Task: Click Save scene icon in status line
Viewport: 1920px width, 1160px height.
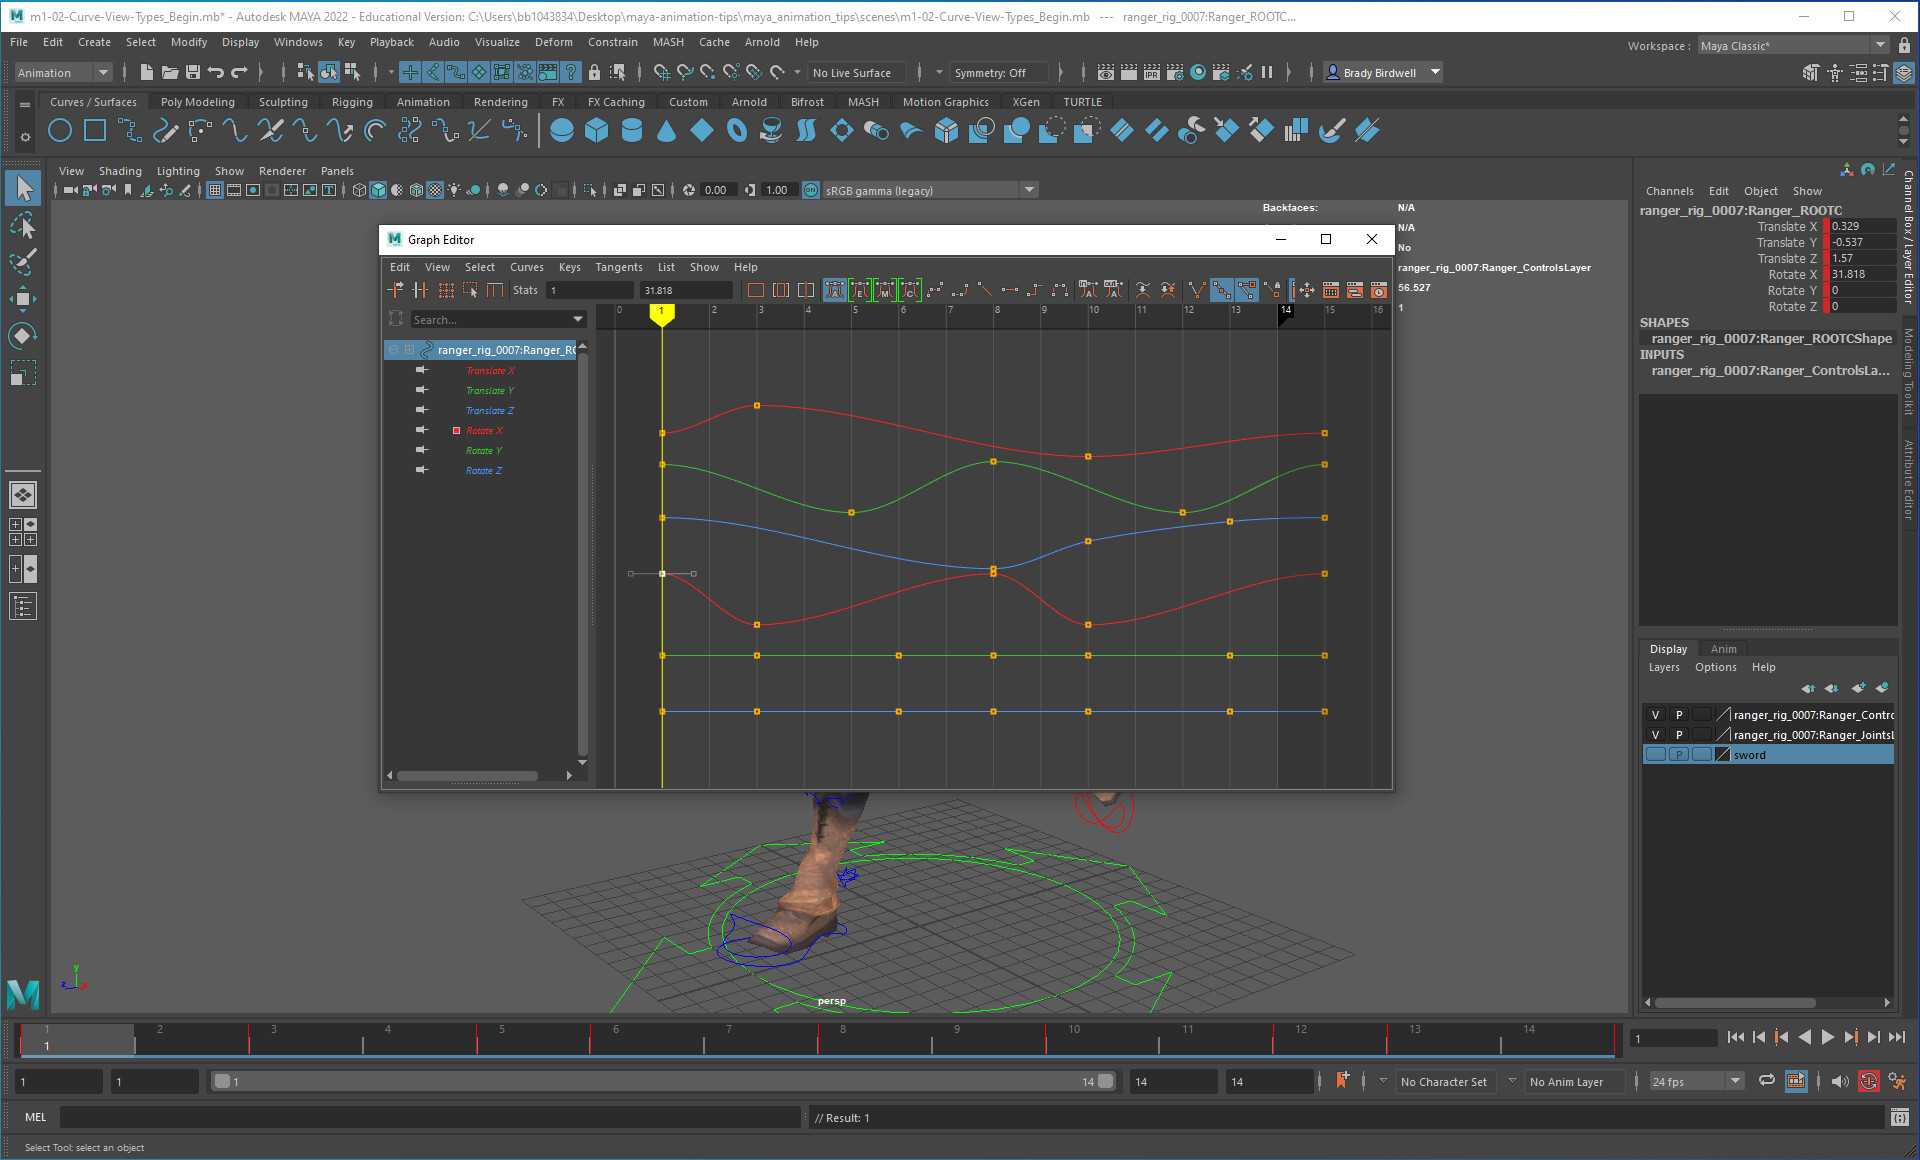Action: (193, 72)
